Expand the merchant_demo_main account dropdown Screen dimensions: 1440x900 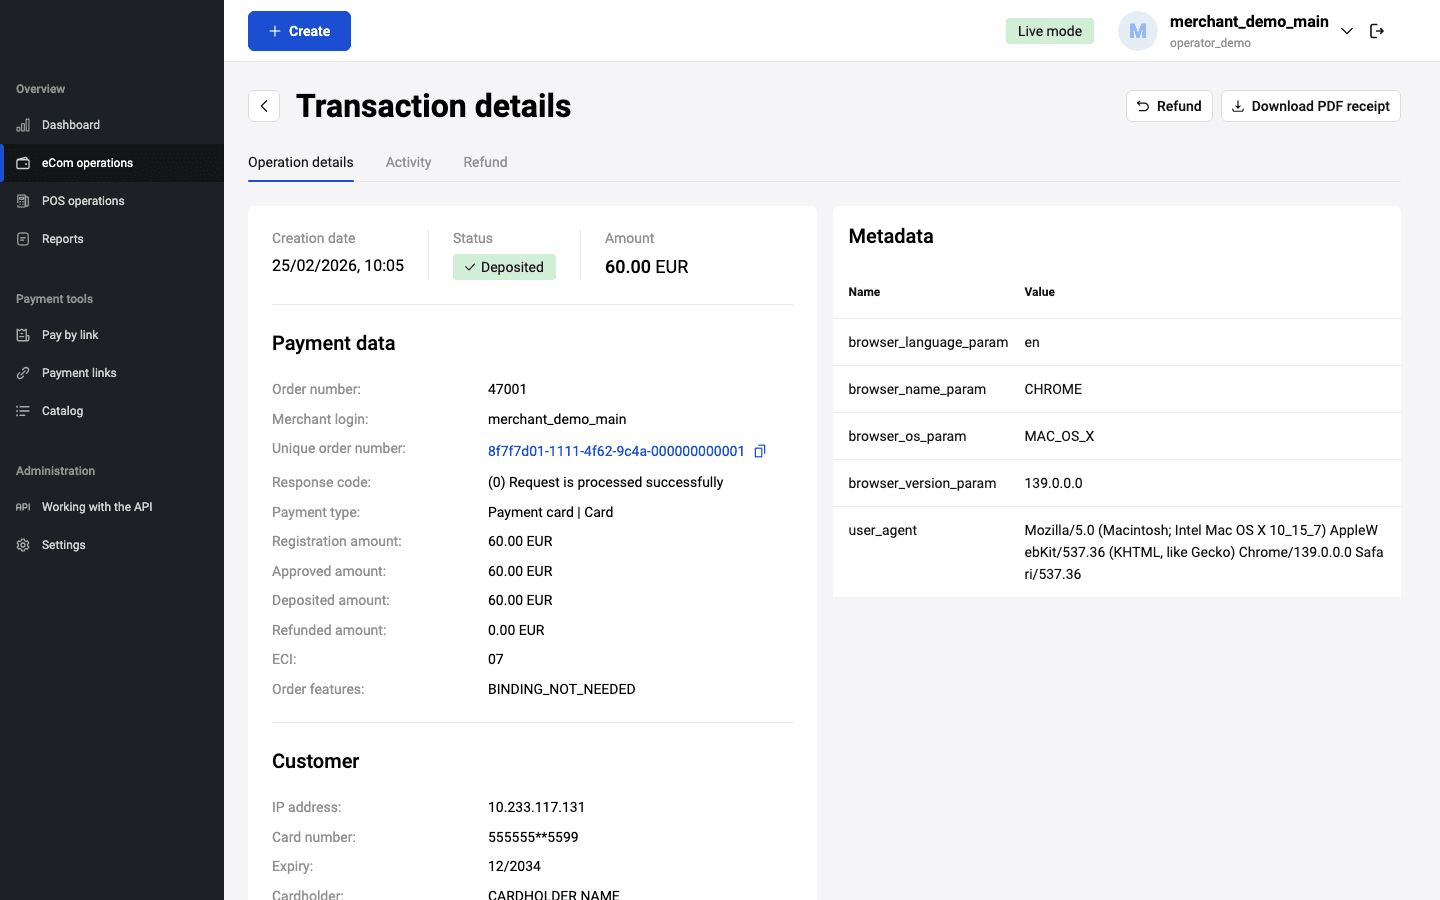[1347, 31]
